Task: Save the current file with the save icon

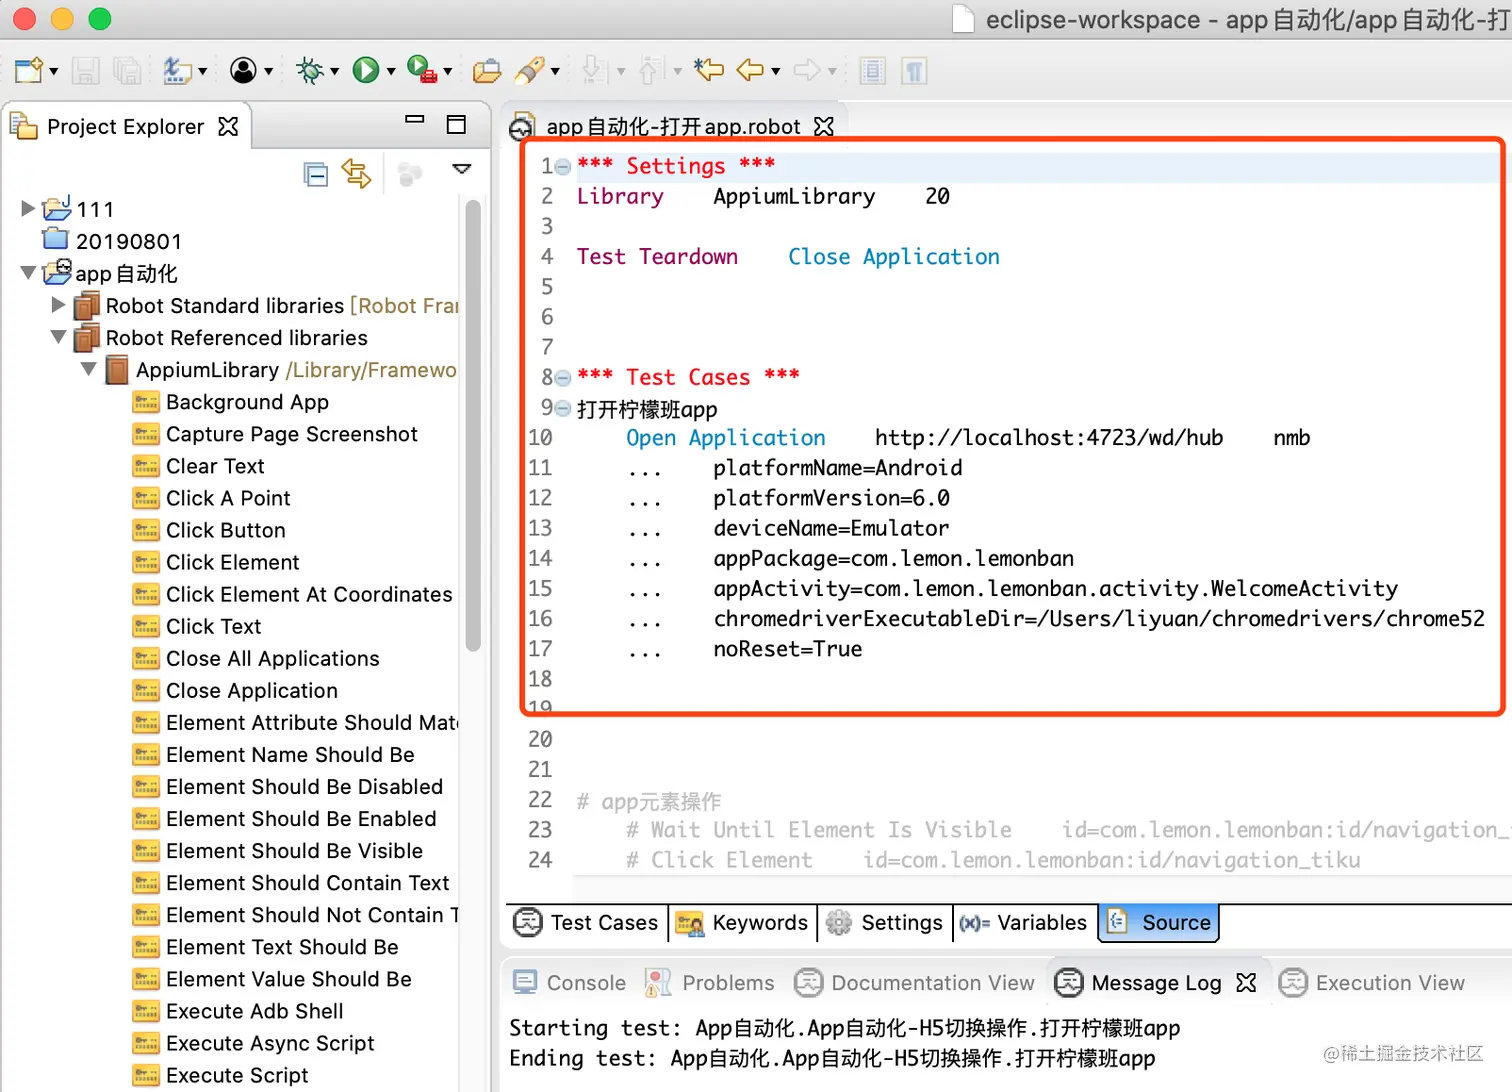Action: pos(86,70)
